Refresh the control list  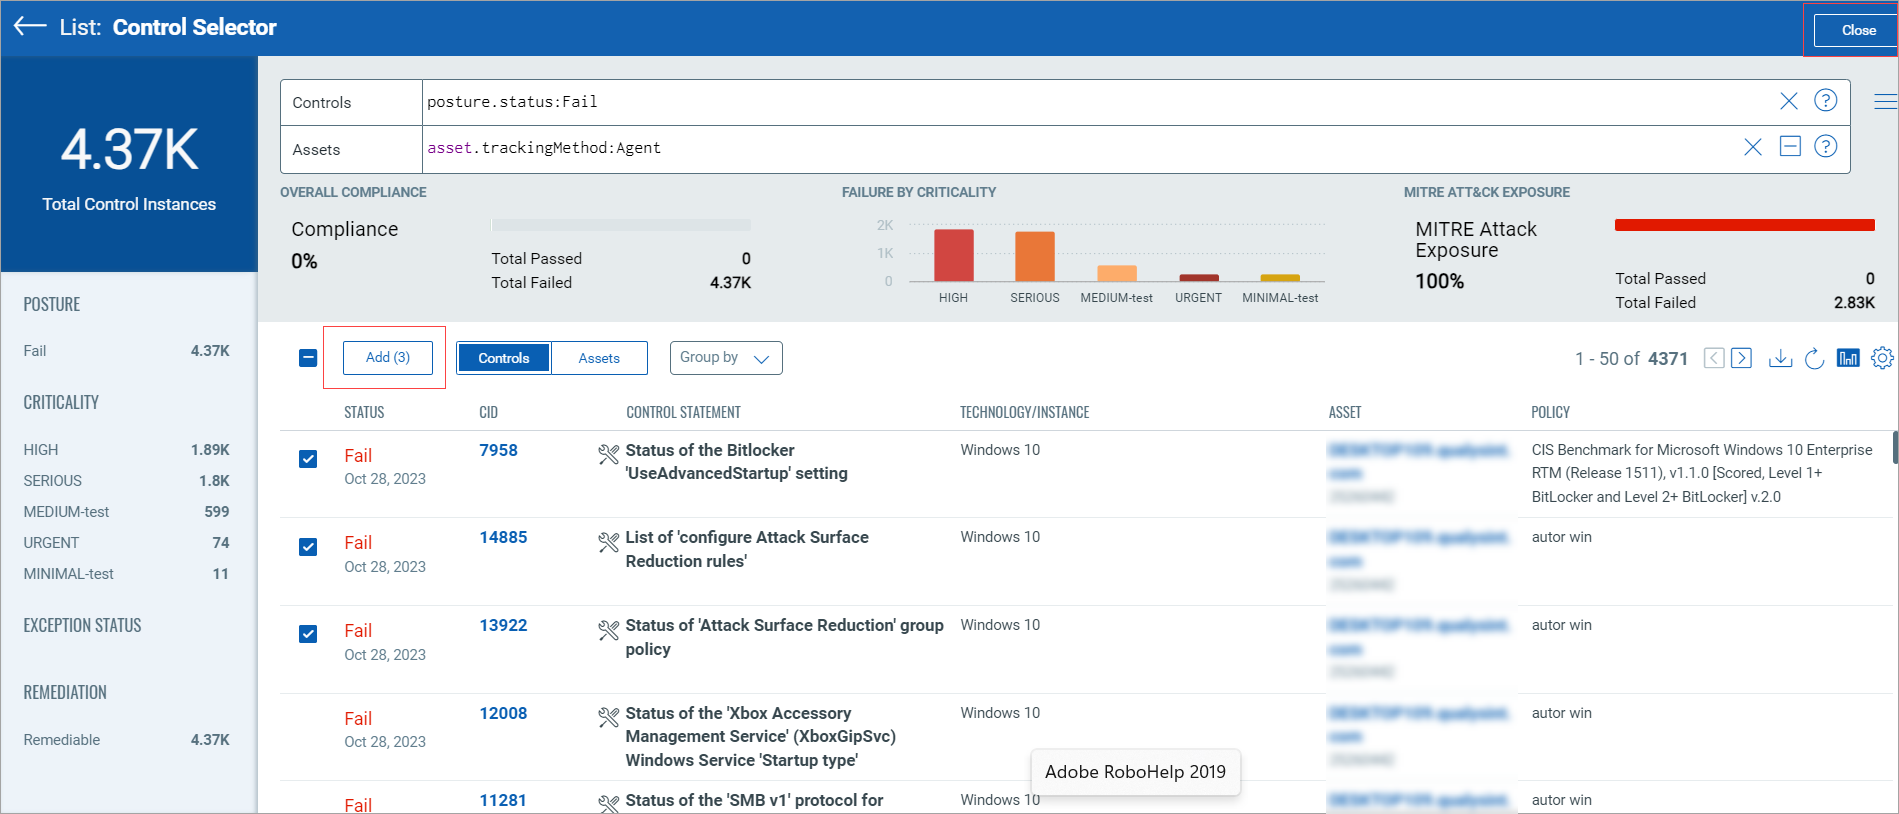click(1814, 358)
